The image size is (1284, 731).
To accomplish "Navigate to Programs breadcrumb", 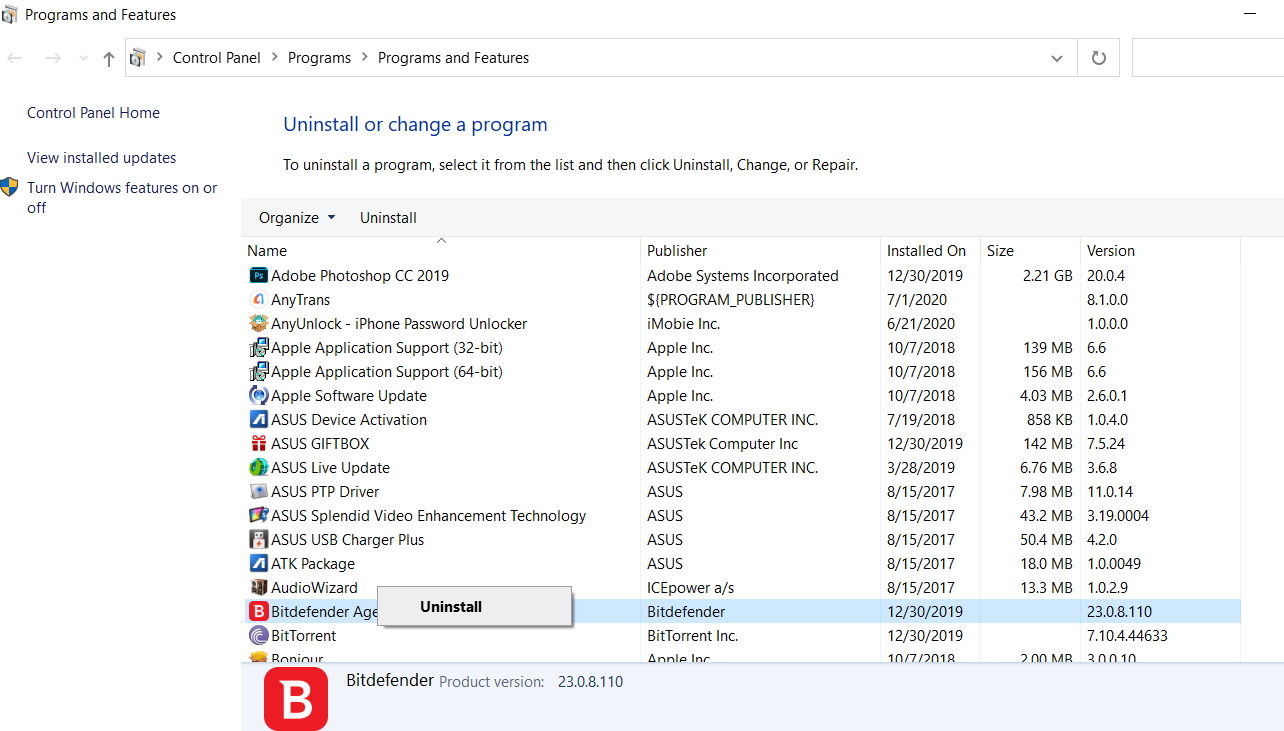I will coord(319,58).
